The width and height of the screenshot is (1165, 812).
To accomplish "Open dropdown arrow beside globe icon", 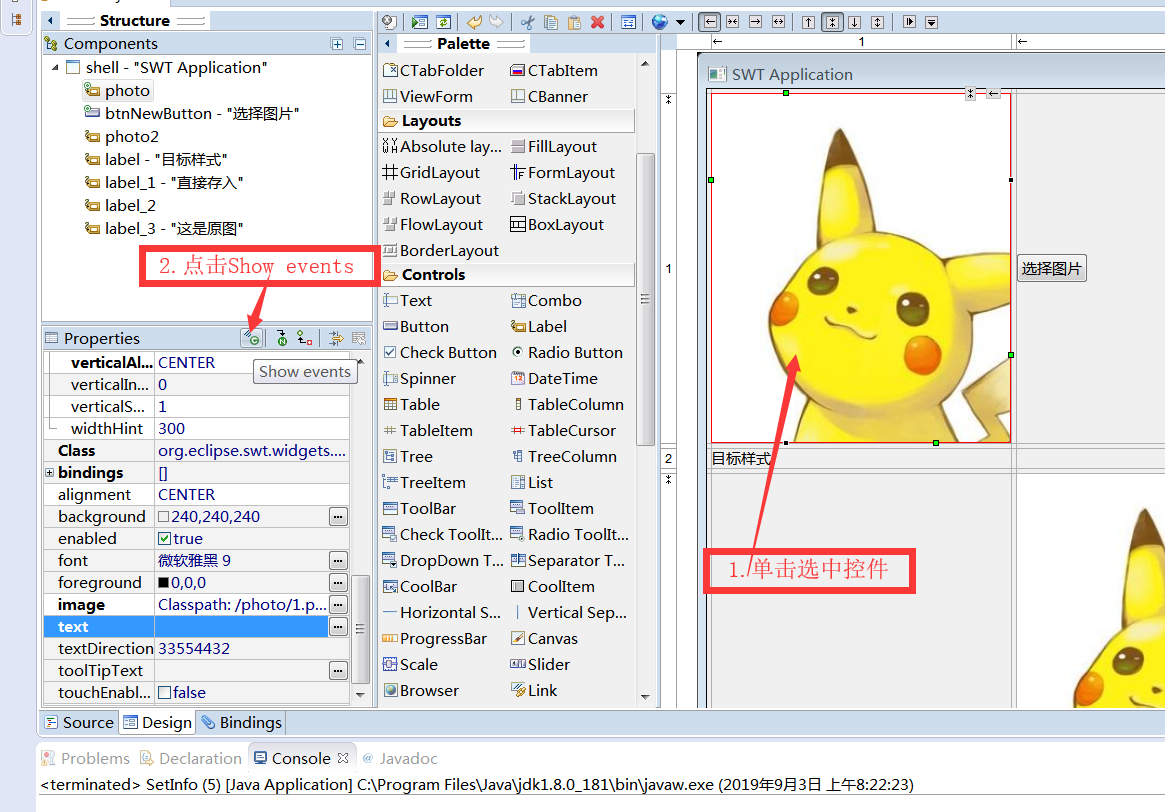I will 680,22.
